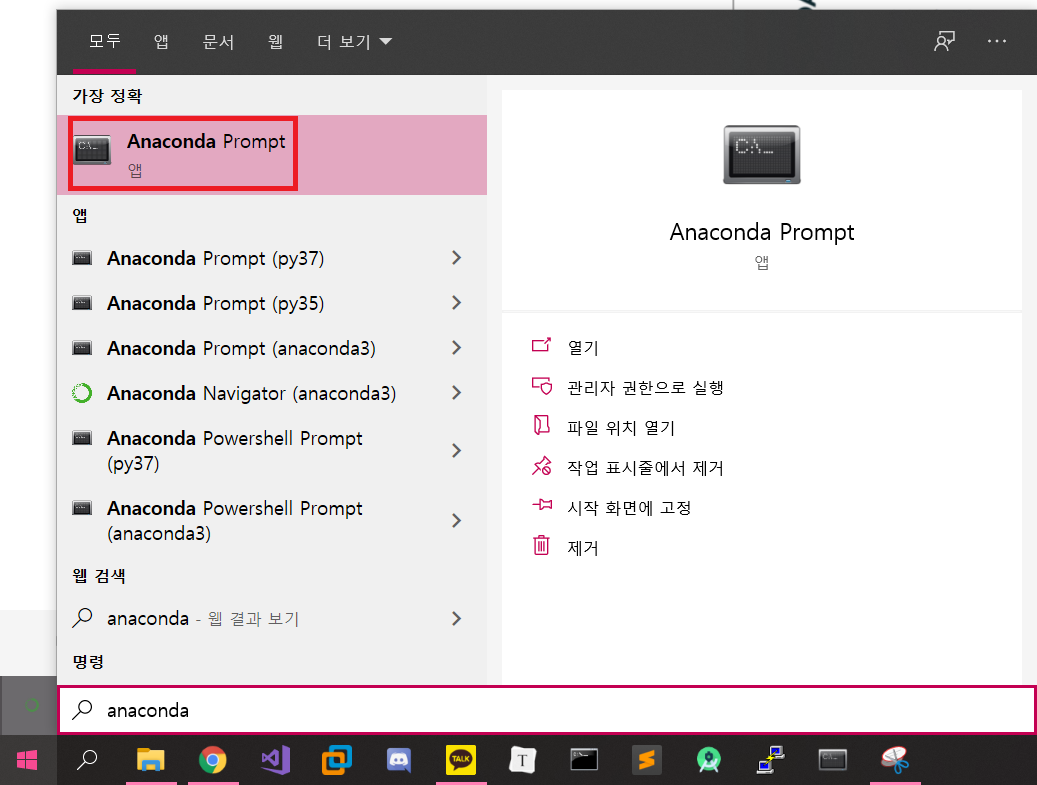Click the taskbar search magnifier icon
This screenshot has width=1037, height=785.
(x=87, y=760)
